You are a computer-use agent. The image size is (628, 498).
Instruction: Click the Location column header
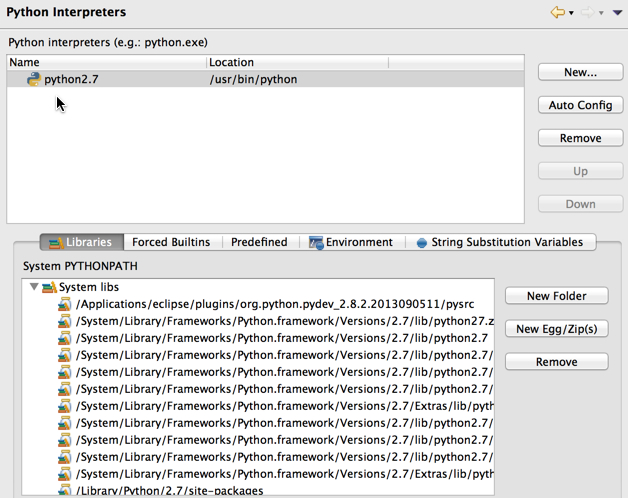[x=297, y=62]
